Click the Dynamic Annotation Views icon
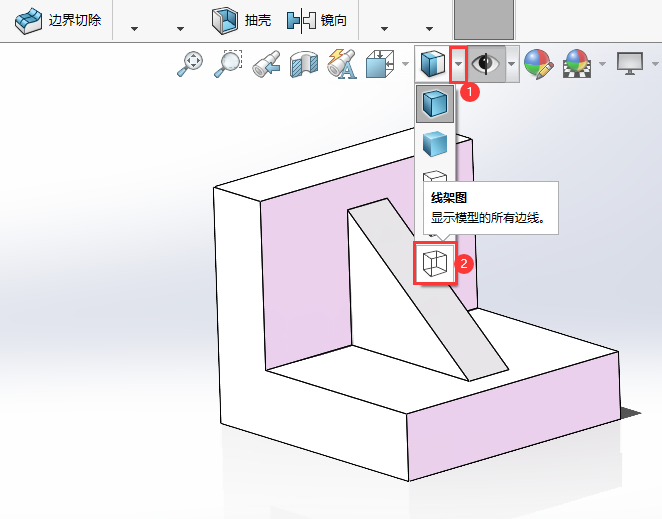Viewport: 662px width, 519px height. pos(342,64)
